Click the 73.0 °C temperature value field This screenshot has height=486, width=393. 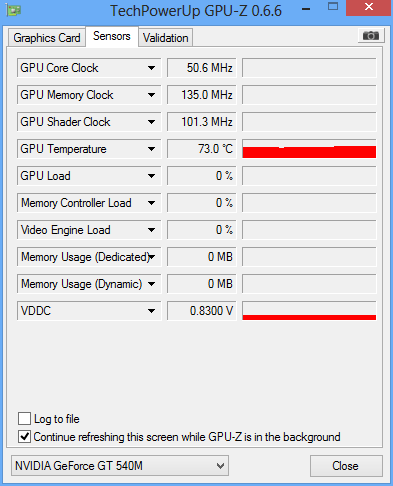201,149
